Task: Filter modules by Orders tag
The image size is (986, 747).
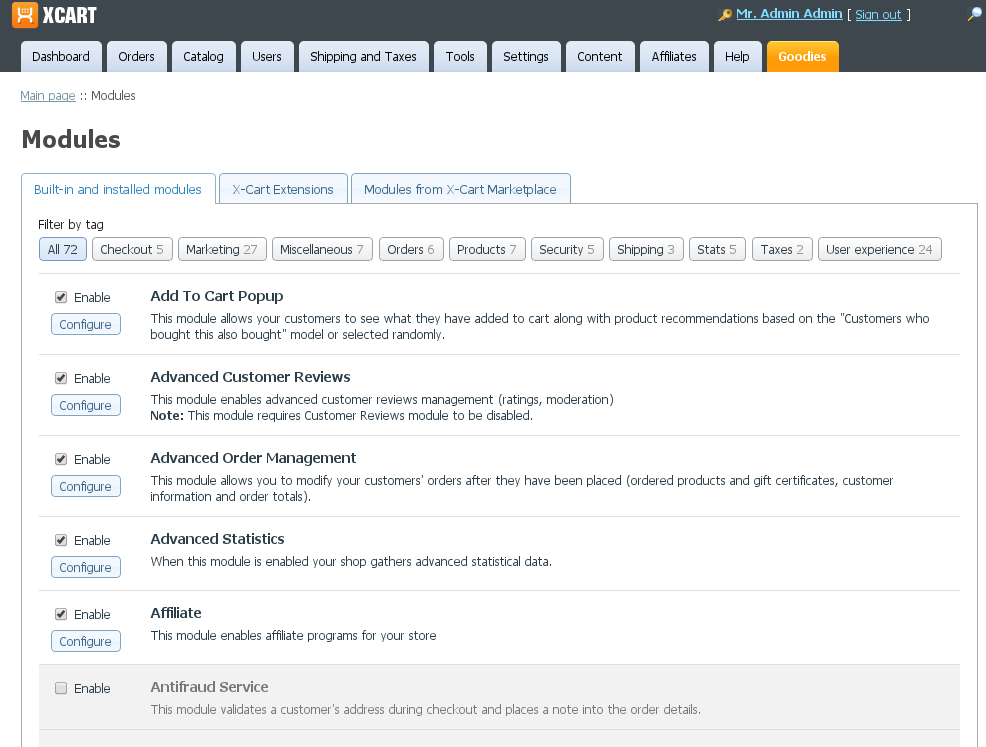Action: tap(411, 250)
